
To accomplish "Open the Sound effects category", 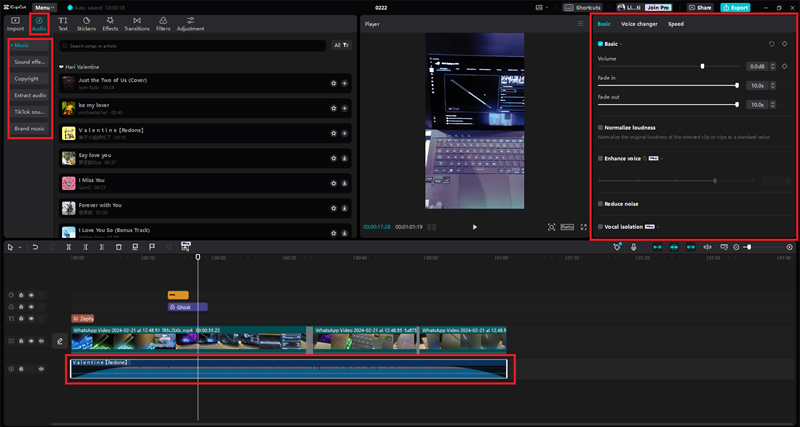I will 30,62.
